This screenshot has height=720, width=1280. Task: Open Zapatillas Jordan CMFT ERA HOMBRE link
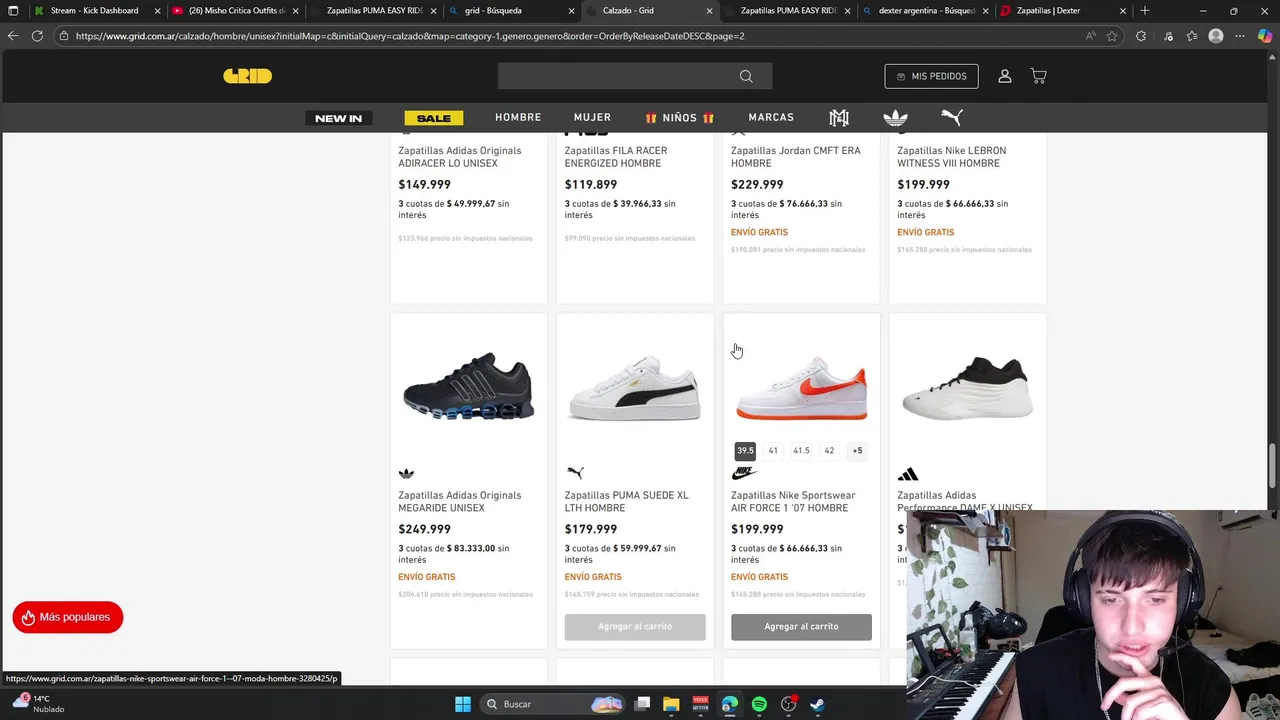[x=796, y=157]
